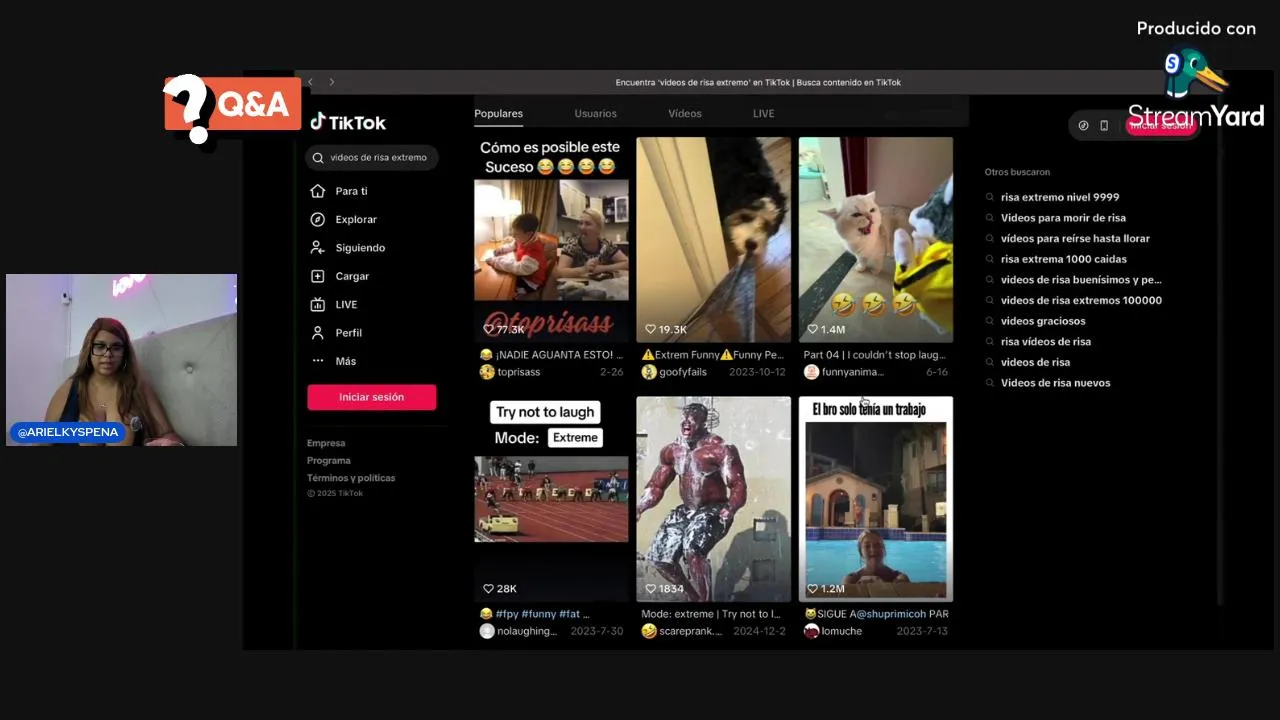This screenshot has height=720, width=1280.
Task: Click suggestion 'videos de risa buenísimos y pe...'
Action: [1081, 280]
